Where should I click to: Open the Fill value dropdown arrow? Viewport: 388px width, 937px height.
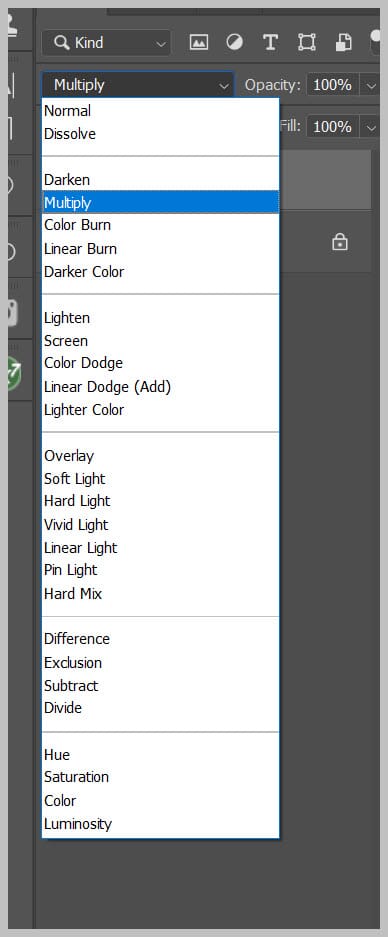click(371, 127)
